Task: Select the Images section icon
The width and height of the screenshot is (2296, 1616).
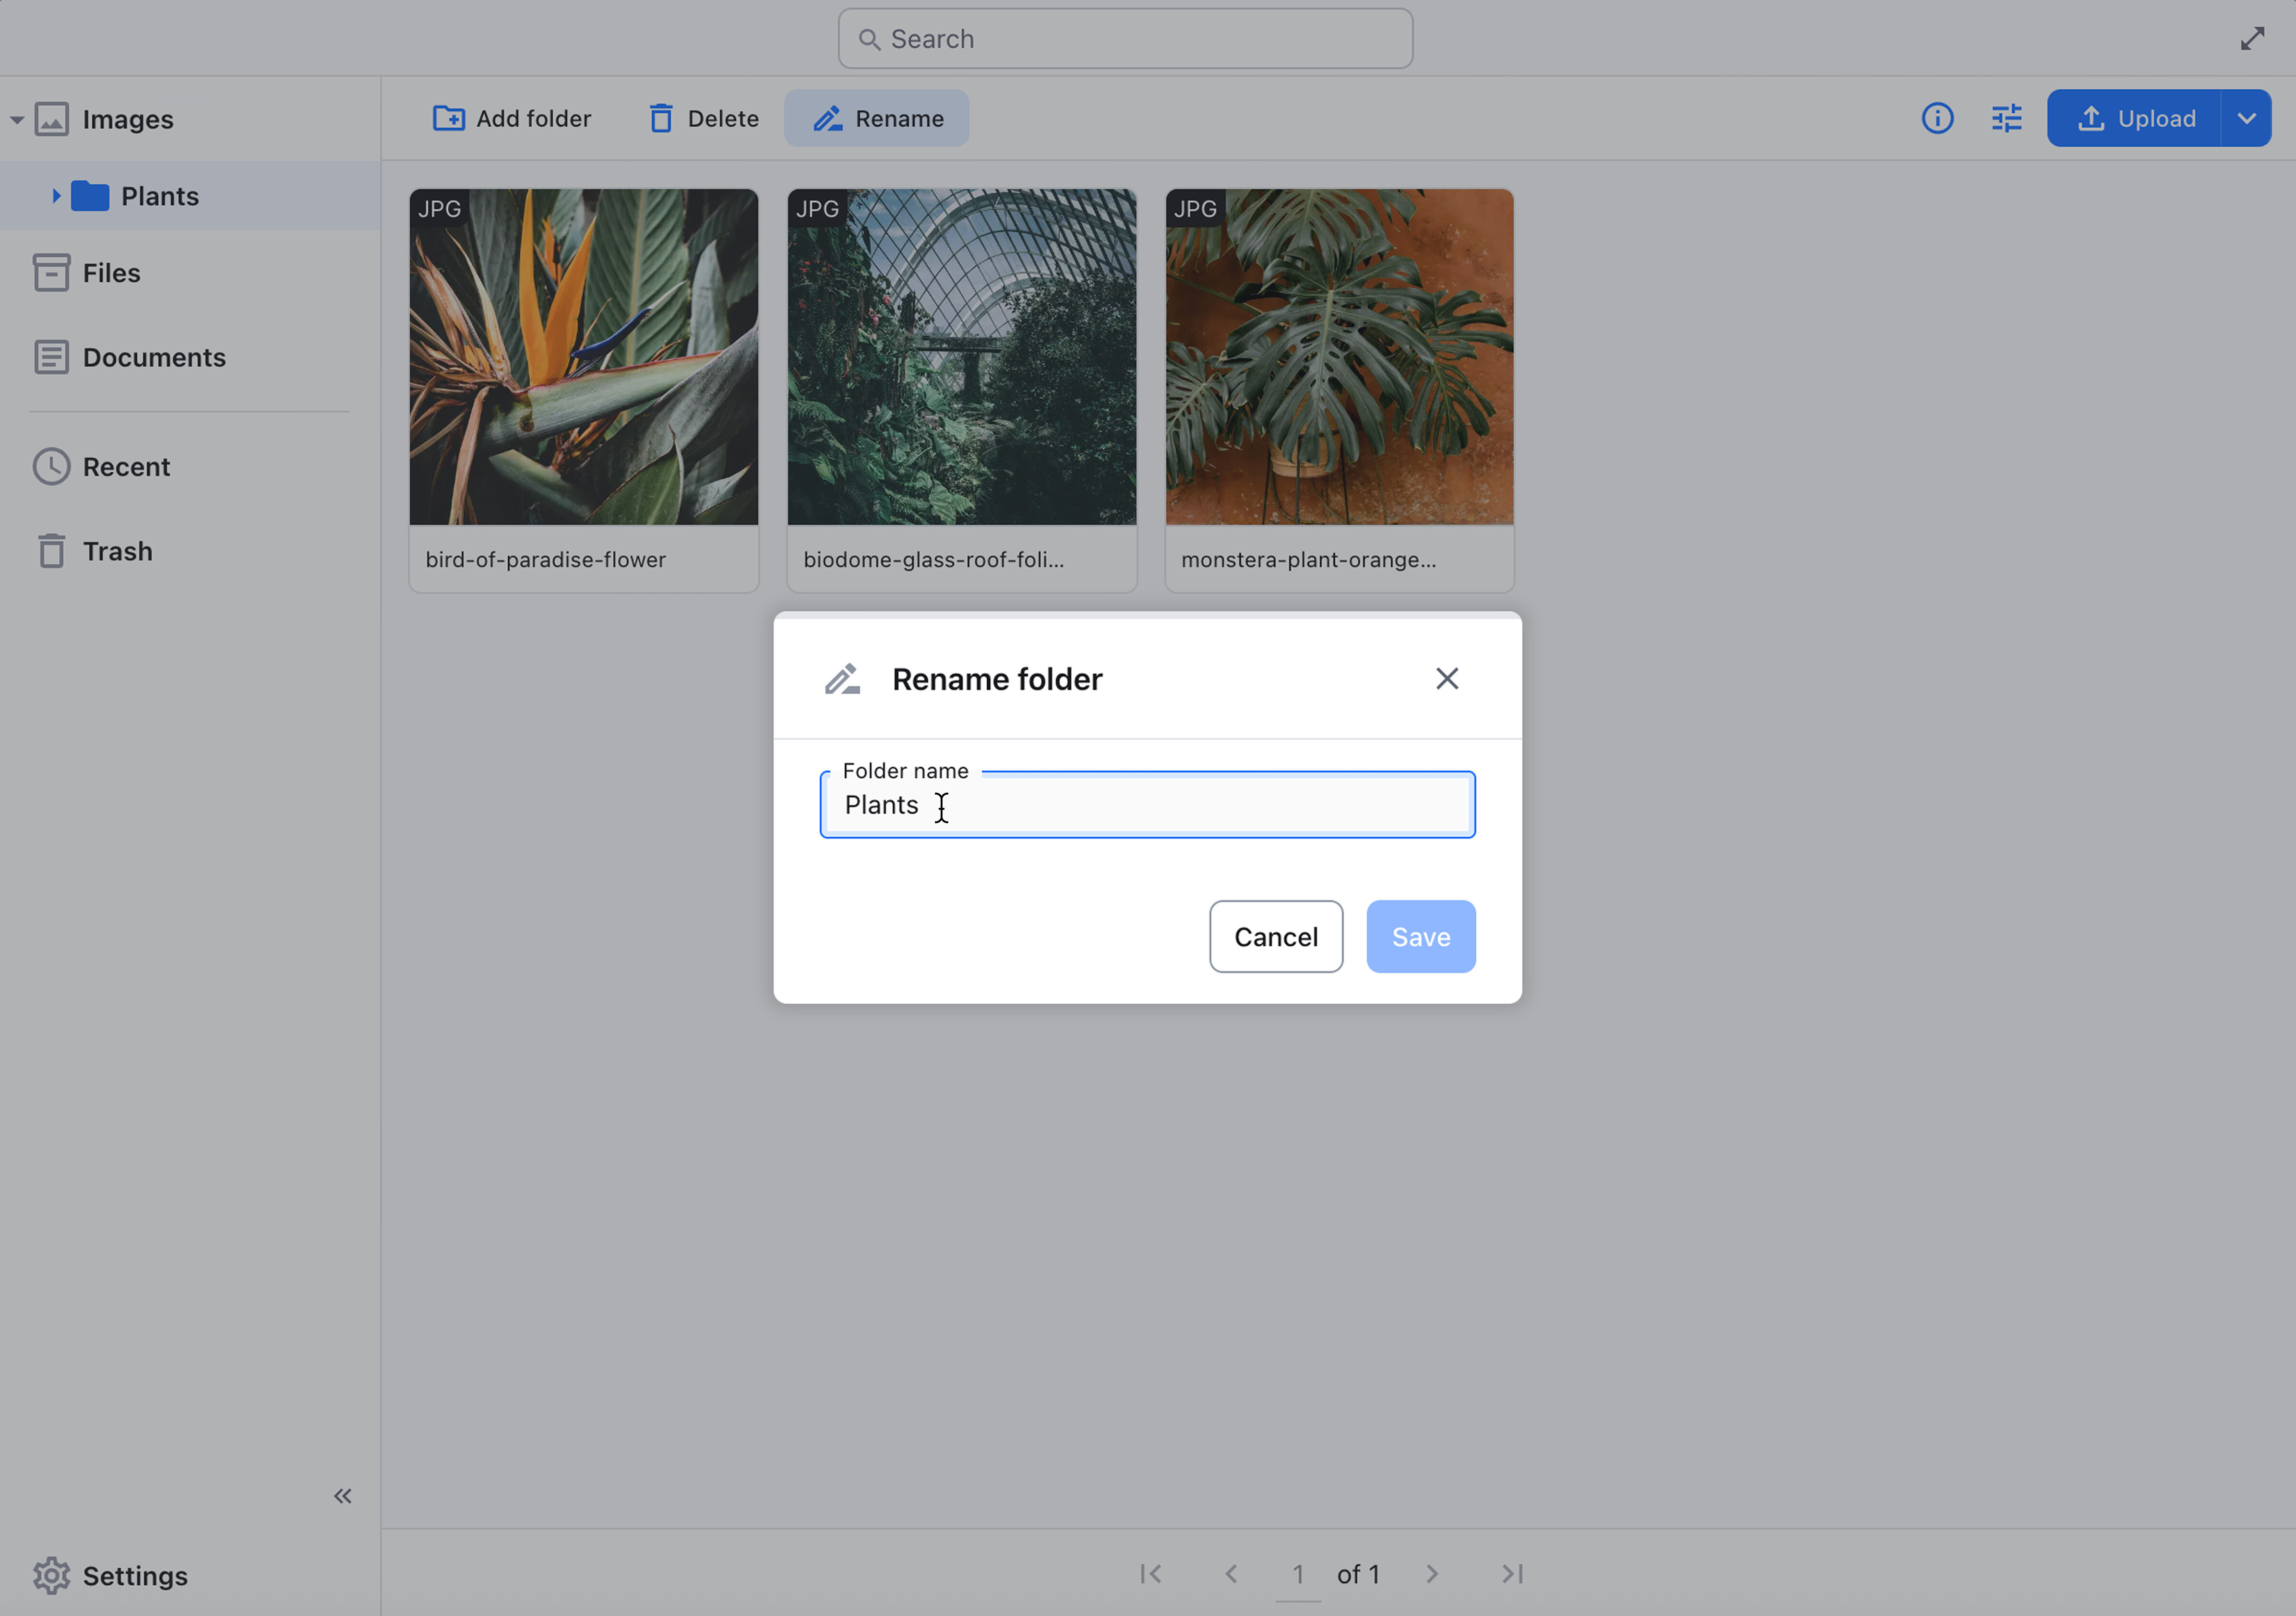Action: [52, 119]
